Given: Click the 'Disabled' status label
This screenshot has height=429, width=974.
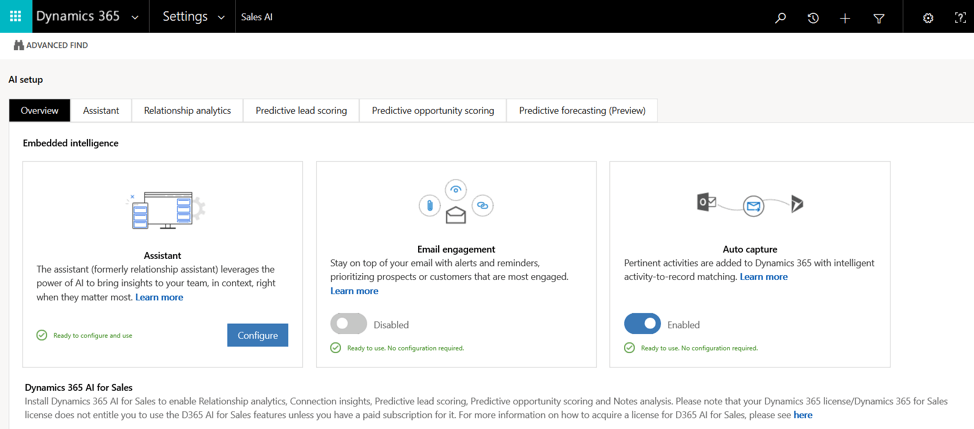Looking at the screenshot, I should tap(391, 325).
